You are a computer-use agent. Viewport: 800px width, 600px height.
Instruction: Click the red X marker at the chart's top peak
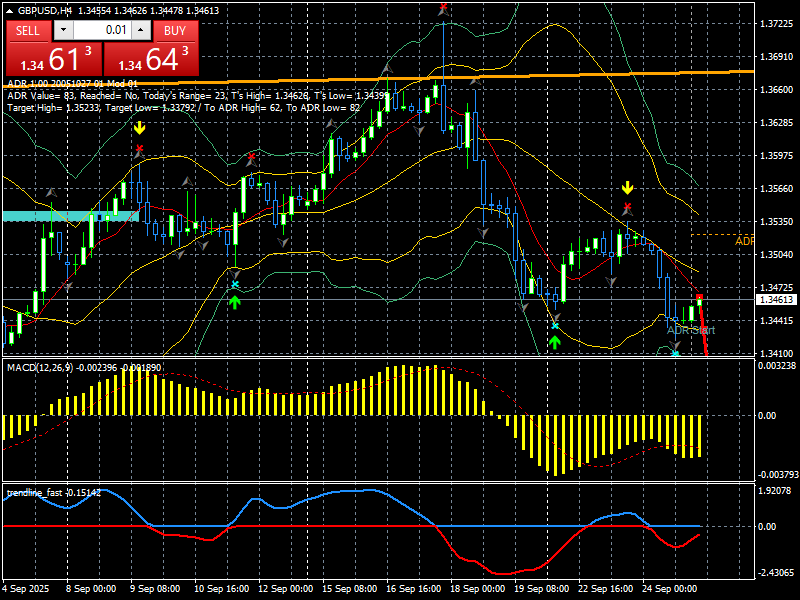click(443, 7)
